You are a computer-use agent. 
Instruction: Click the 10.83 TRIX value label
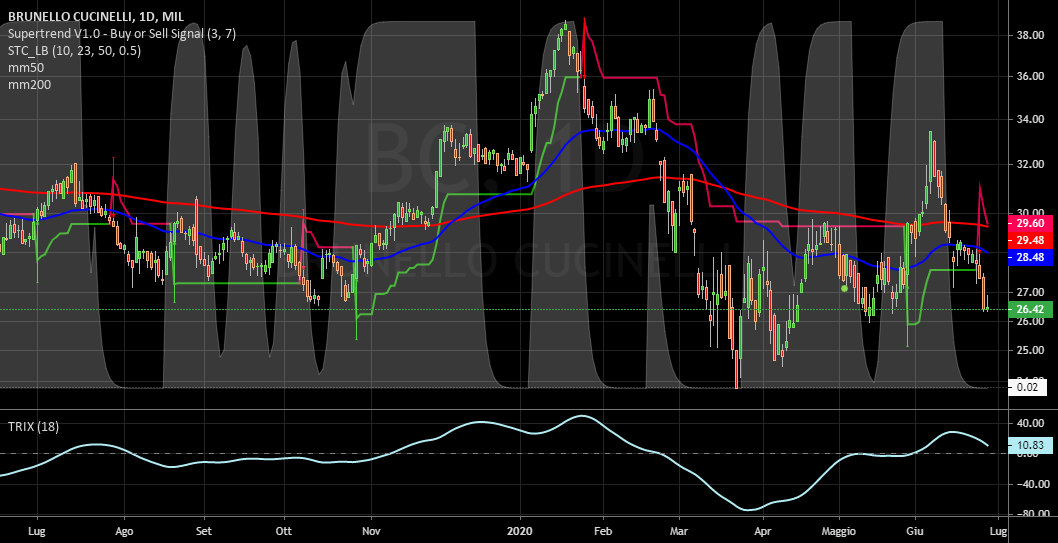[x=1030, y=445]
